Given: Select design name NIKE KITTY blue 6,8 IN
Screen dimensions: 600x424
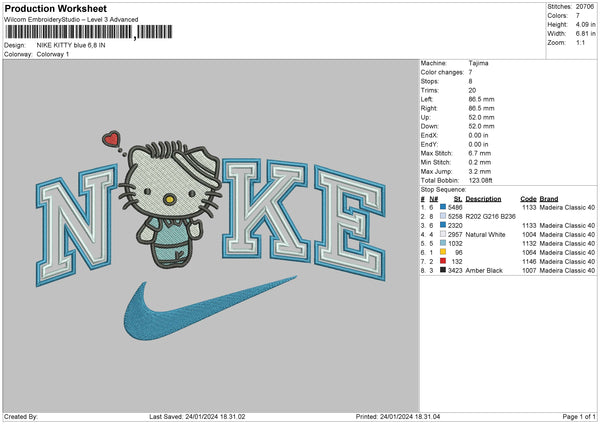Looking at the screenshot, I should click(71, 45).
